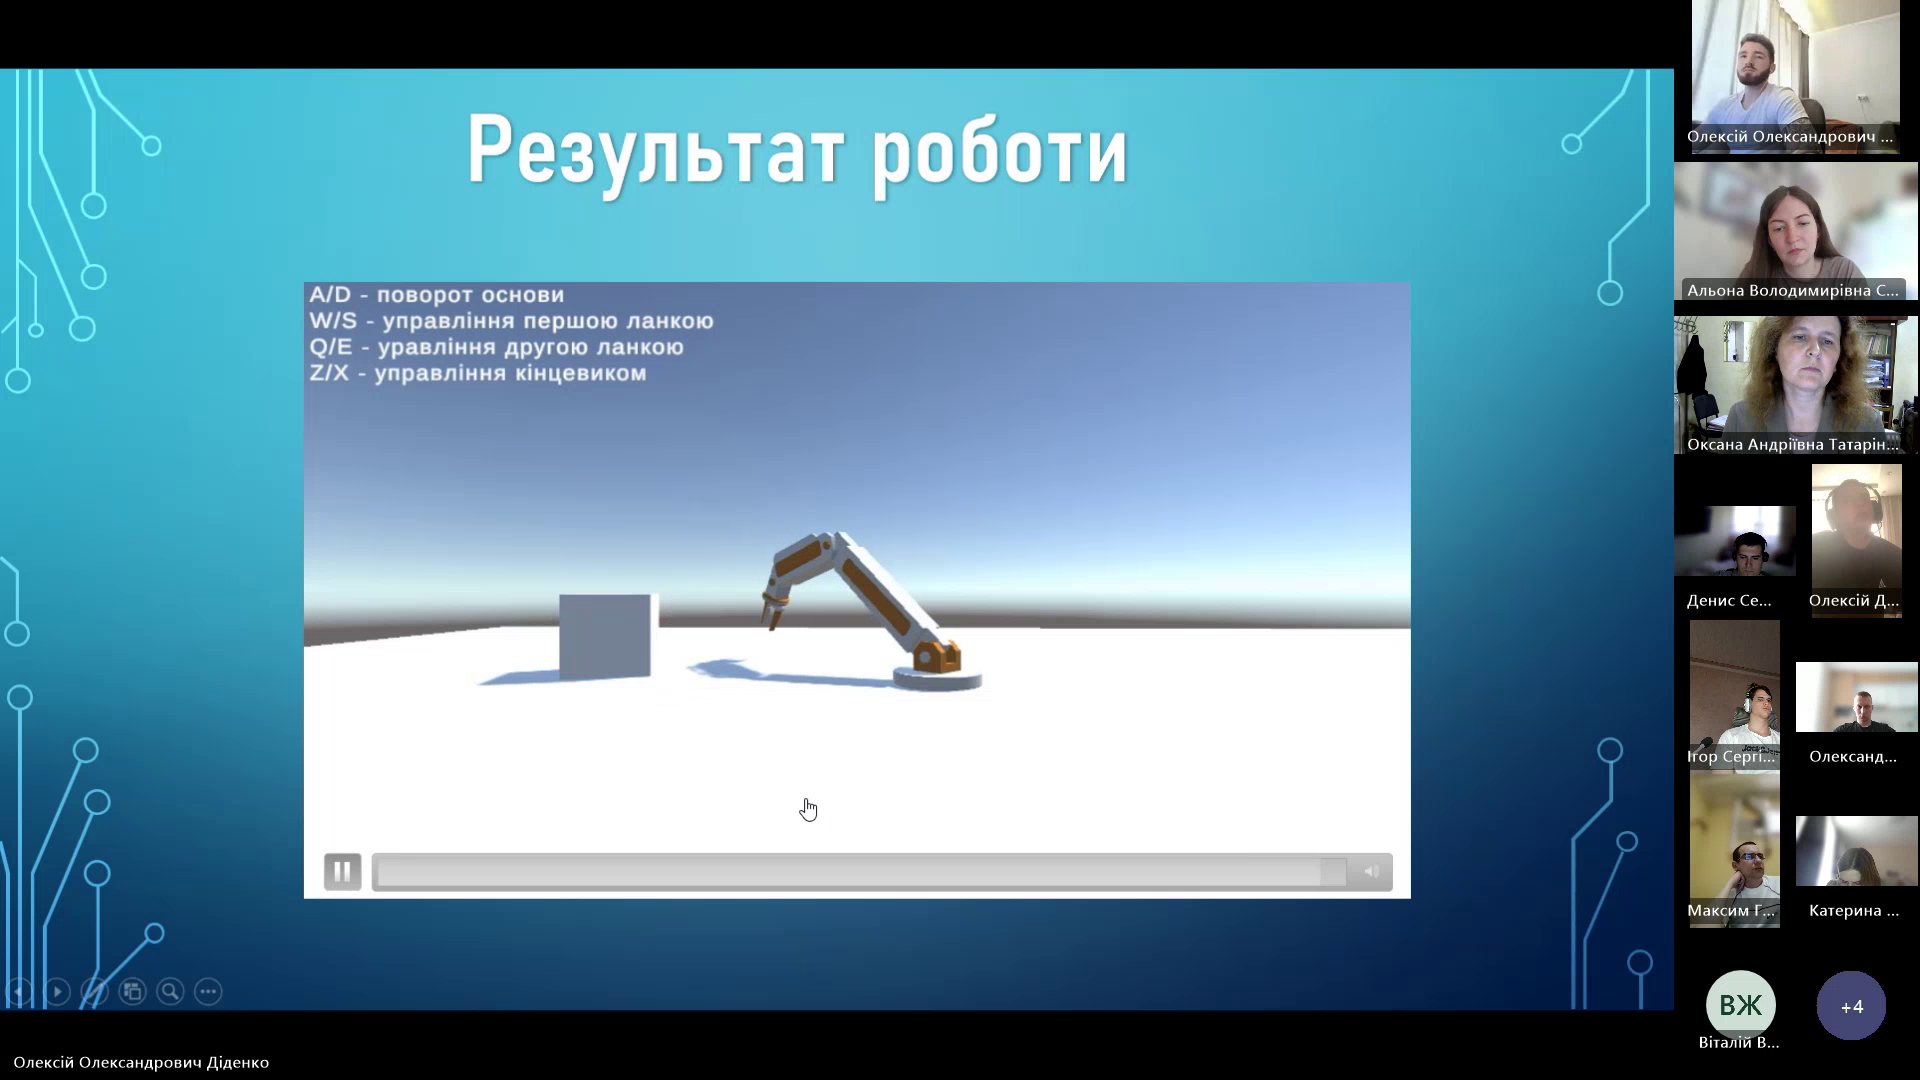Show all slides grid view
This screenshot has height=1080, width=1920.
(132, 992)
